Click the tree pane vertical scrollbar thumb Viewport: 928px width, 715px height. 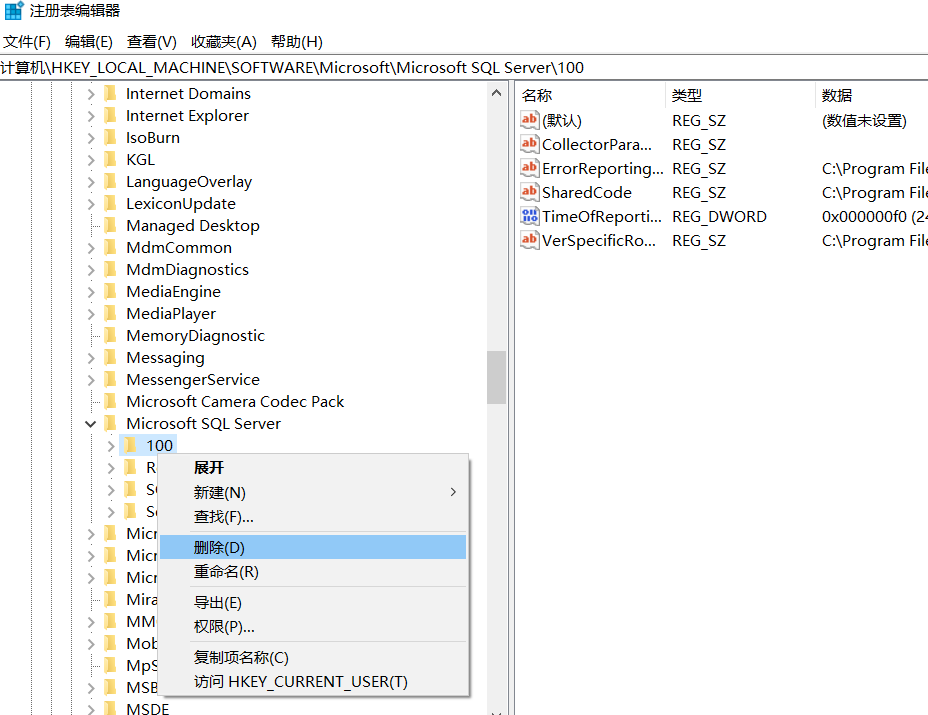tap(497, 378)
